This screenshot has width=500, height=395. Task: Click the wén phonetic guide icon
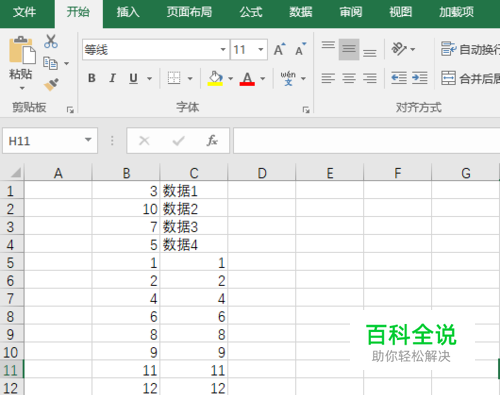288,78
